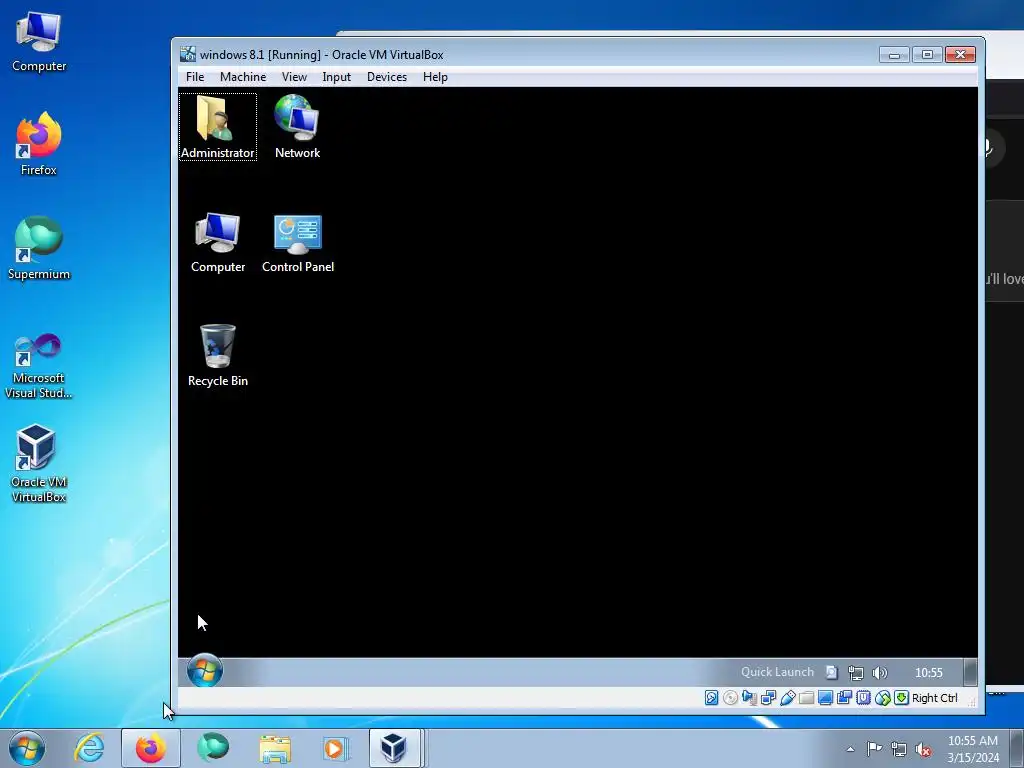Click the show desktop strip in the VM taskbar
The image size is (1024, 768).
(x=970, y=672)
